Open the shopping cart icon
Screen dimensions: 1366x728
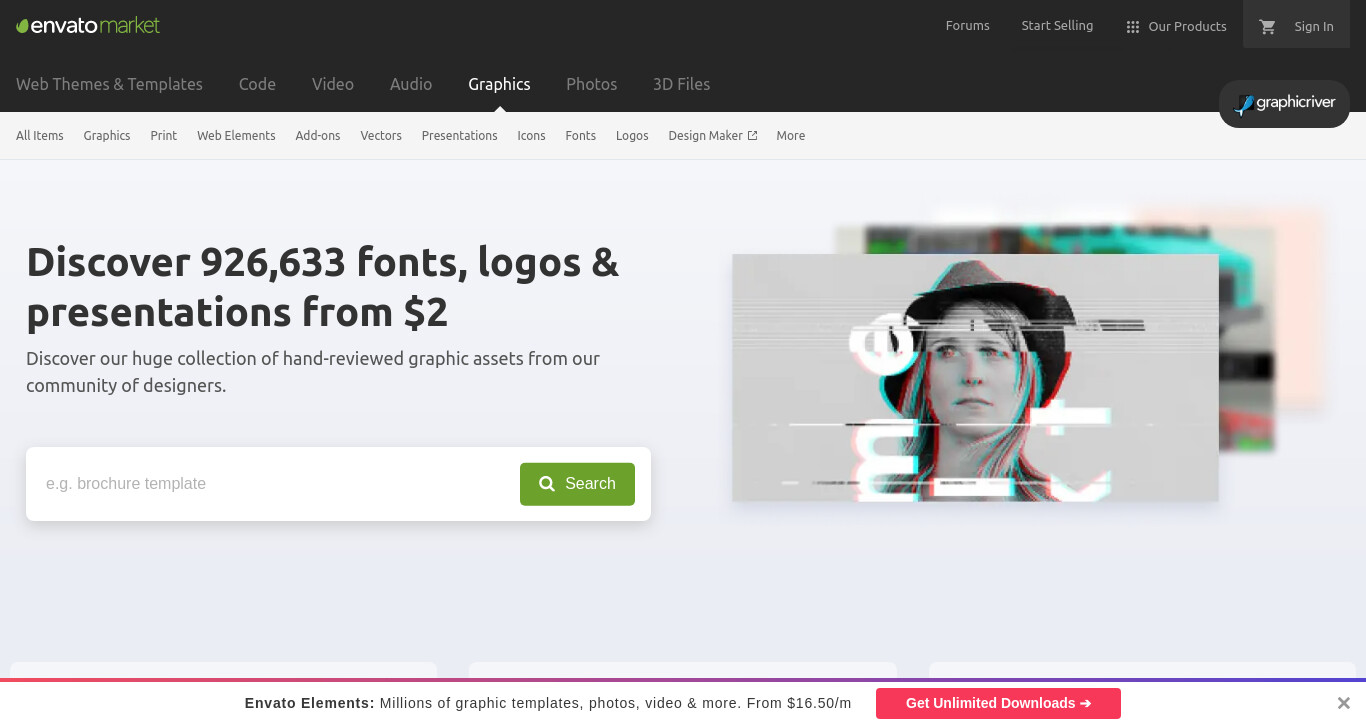point(1268,27)
